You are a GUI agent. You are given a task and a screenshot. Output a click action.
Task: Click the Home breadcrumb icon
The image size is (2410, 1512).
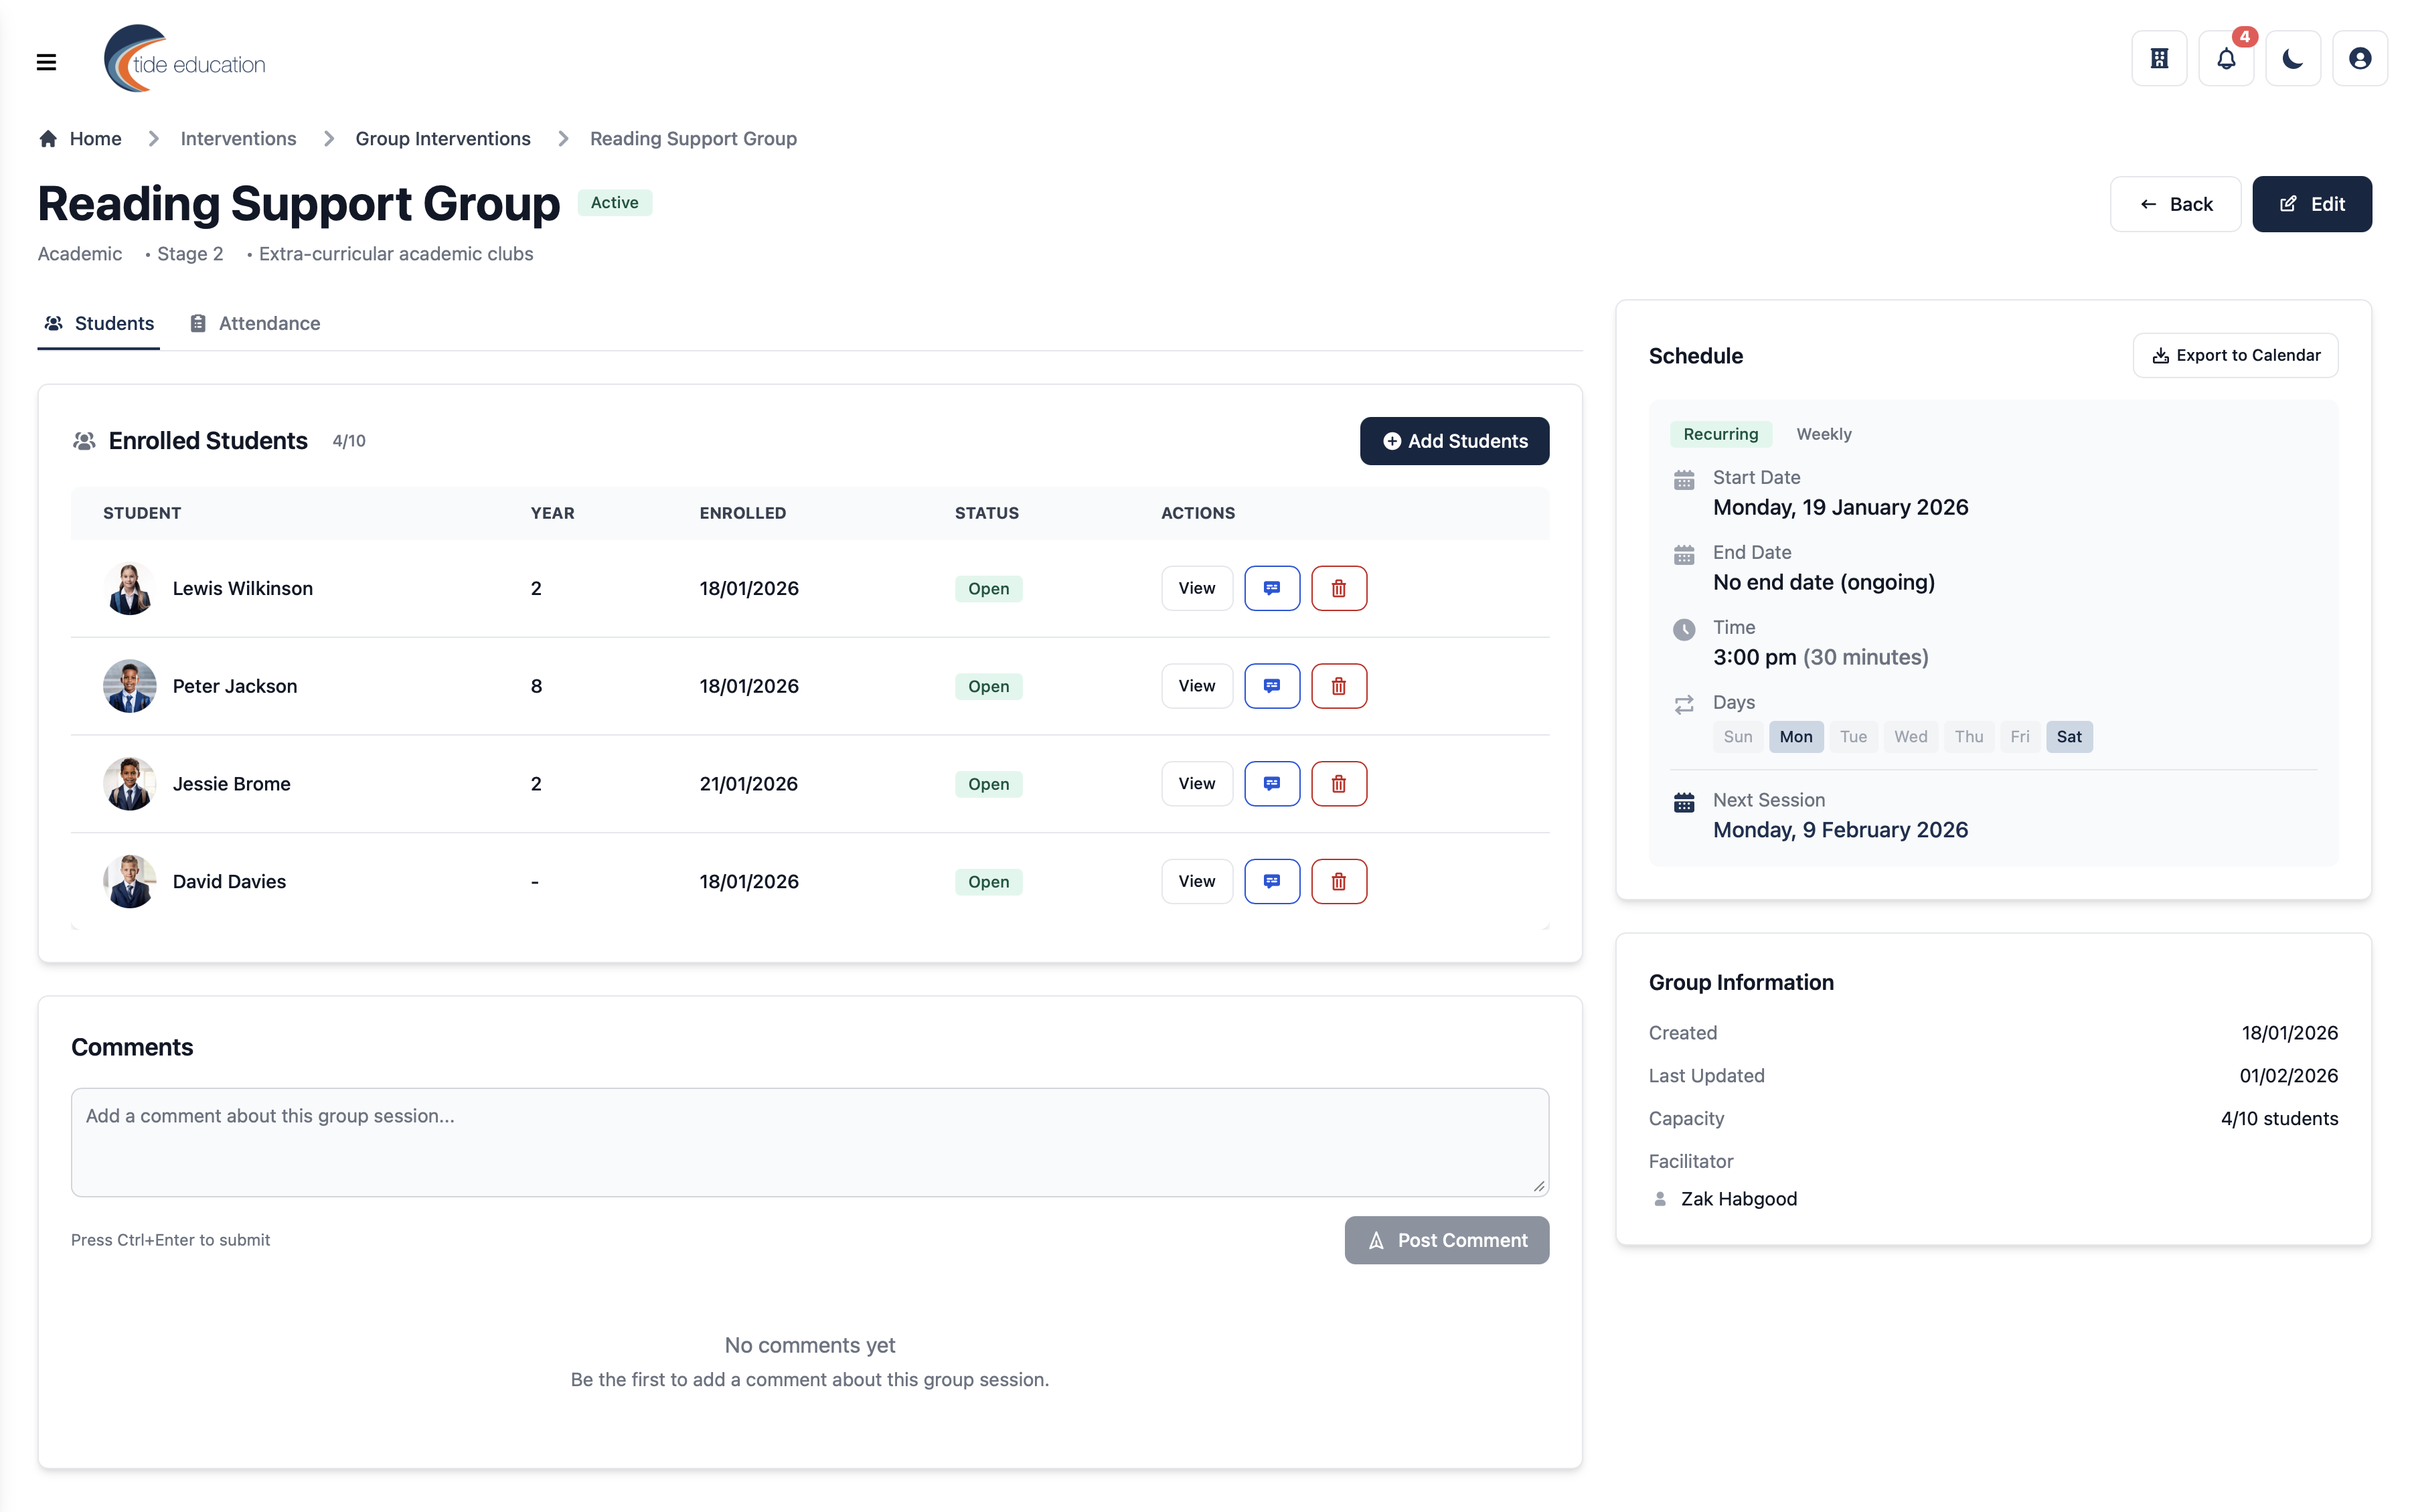click(48, 139)
